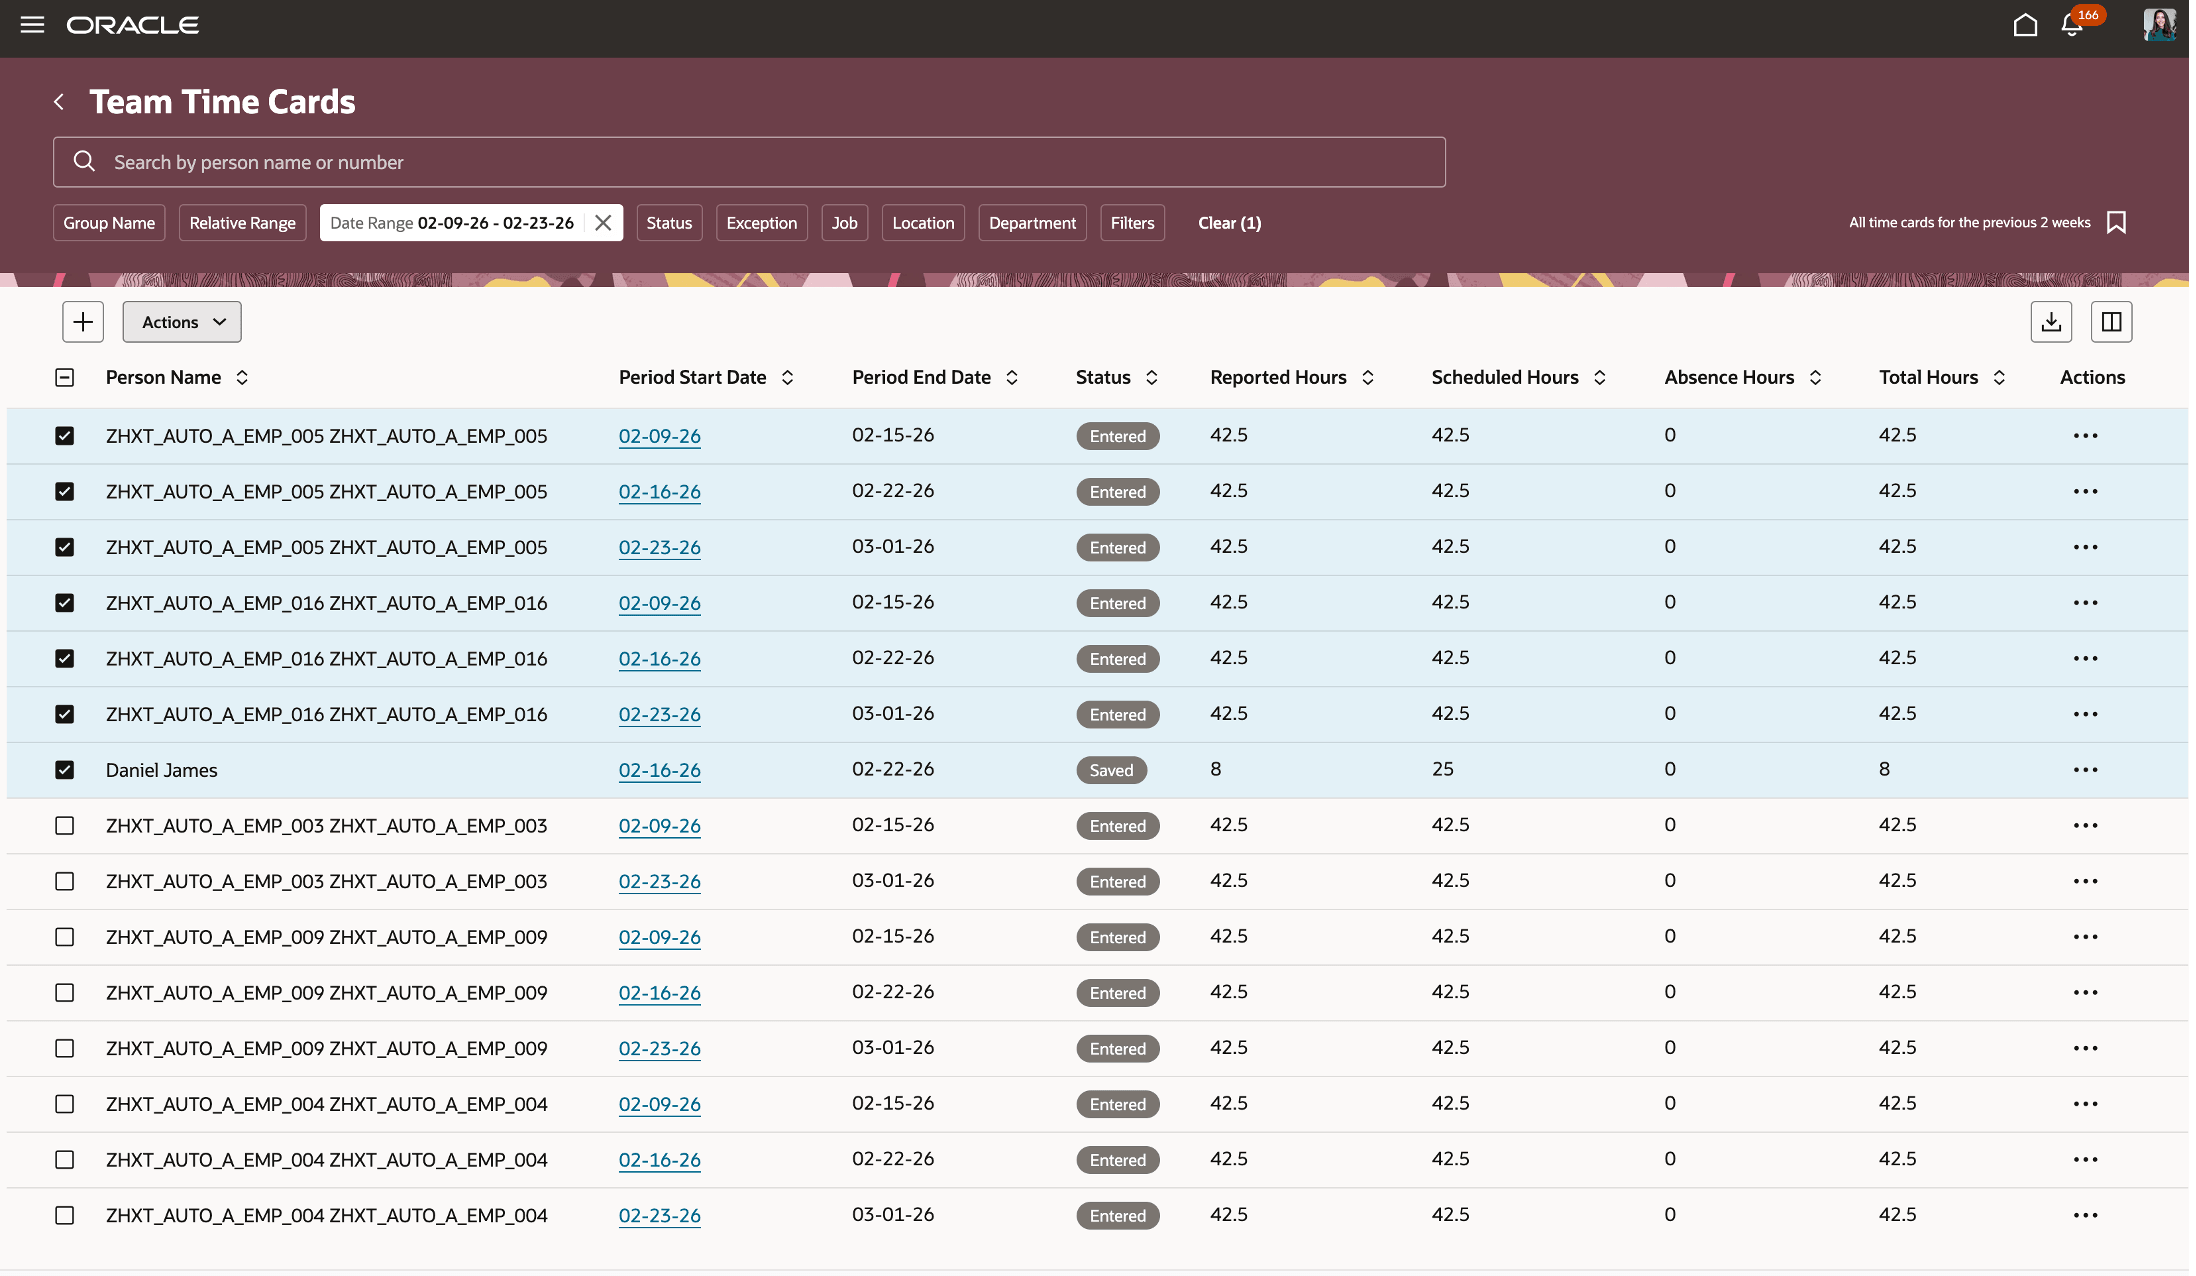
Task: Open the Department filter
Action: coord(1032,222)
